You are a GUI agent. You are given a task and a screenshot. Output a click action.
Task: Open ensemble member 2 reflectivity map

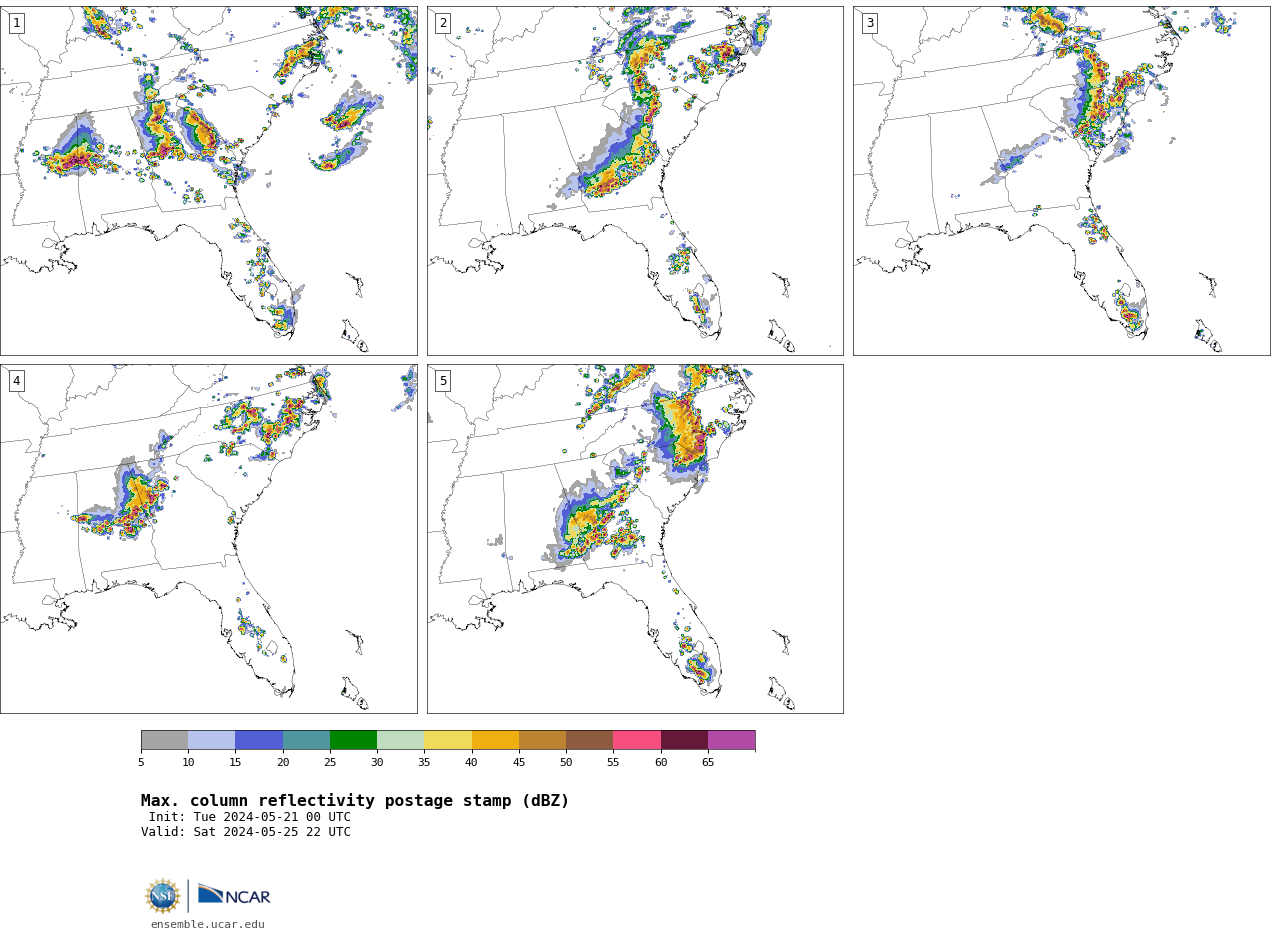[635, 181]
